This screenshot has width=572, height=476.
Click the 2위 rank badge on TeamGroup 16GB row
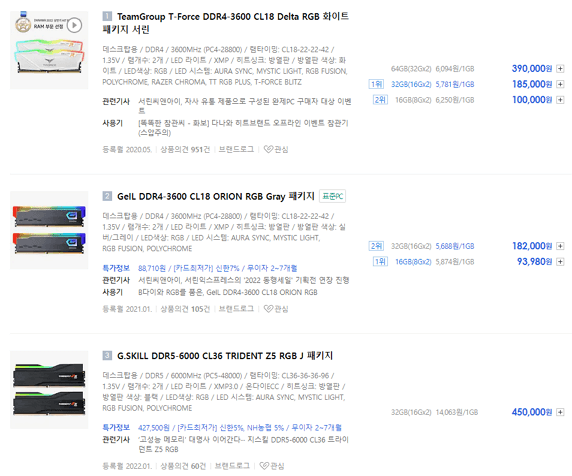tap(380, 100)
